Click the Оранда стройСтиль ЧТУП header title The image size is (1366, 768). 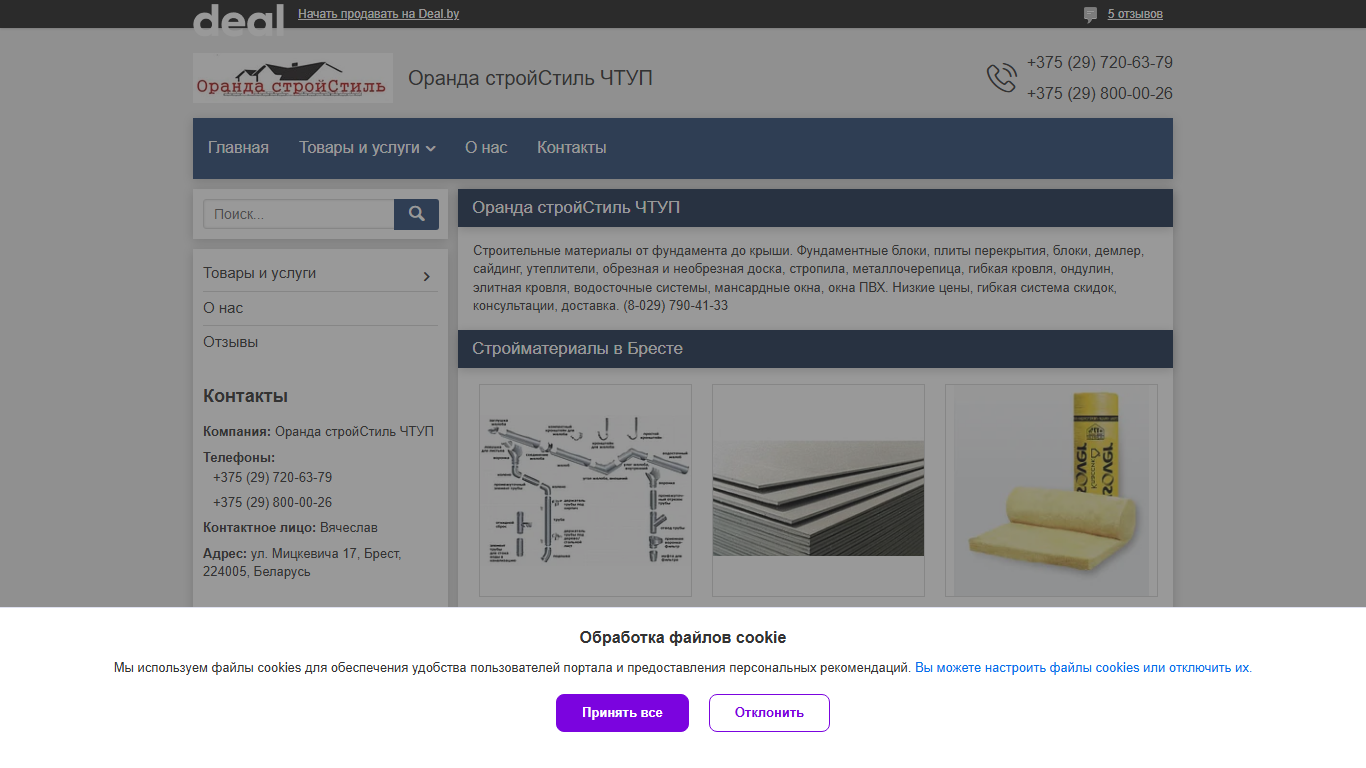[x=530, y=78]
